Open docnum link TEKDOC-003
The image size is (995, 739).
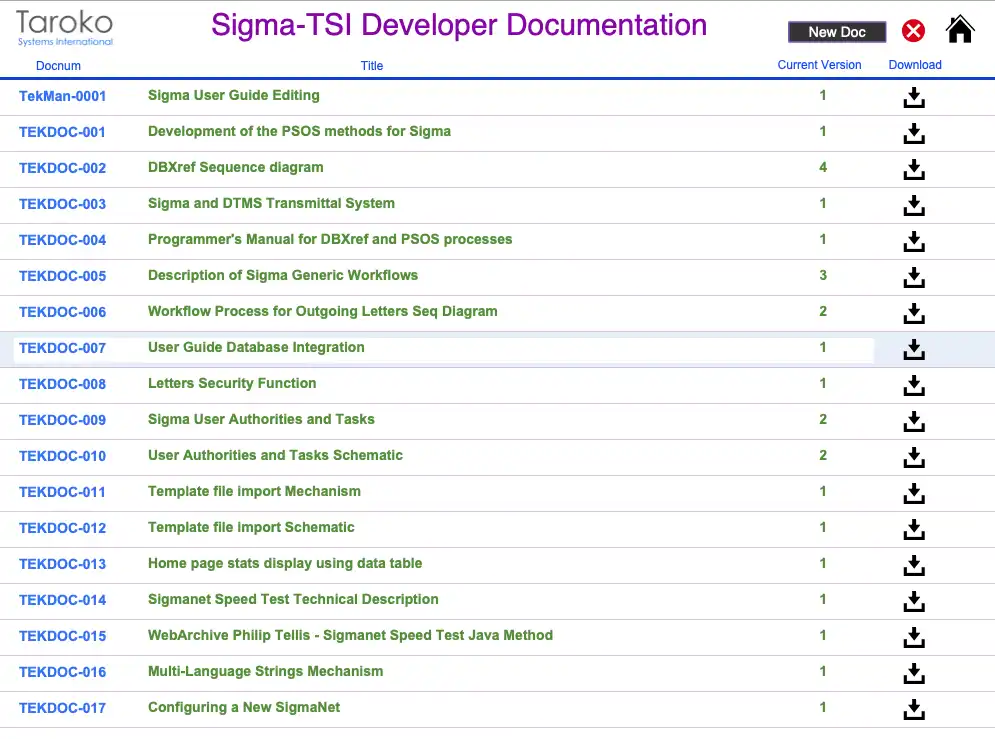pyautogui.click(x=62, y=204)
